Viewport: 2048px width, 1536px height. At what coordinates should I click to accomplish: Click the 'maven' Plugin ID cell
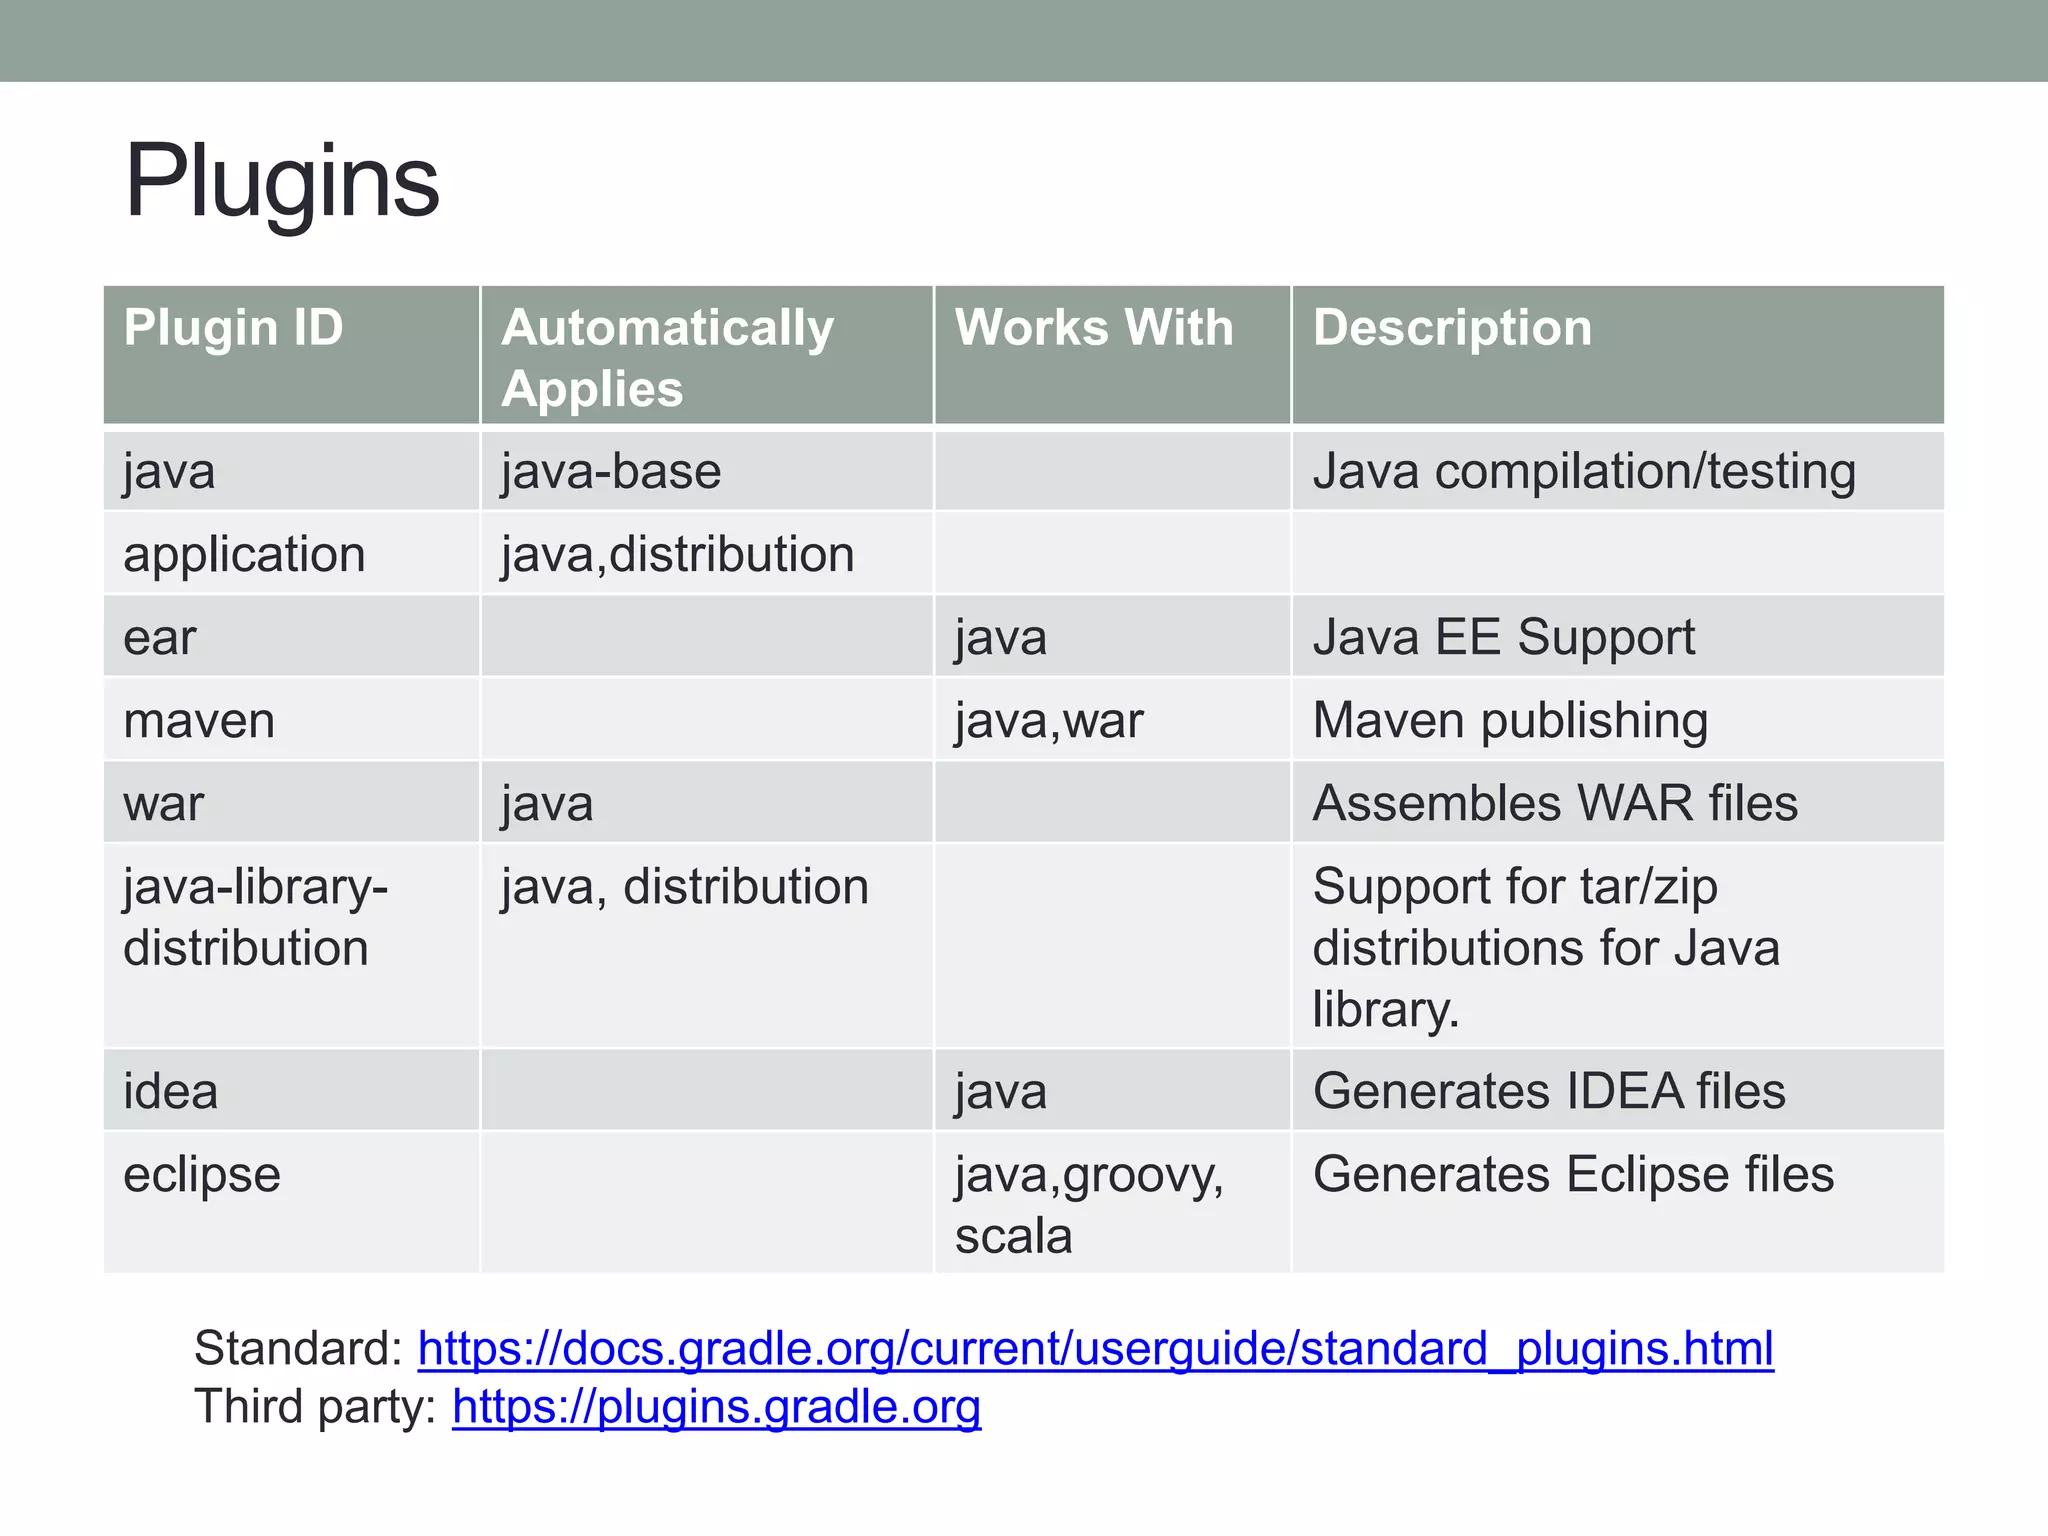pyautogui.click(x=292, y=720)
